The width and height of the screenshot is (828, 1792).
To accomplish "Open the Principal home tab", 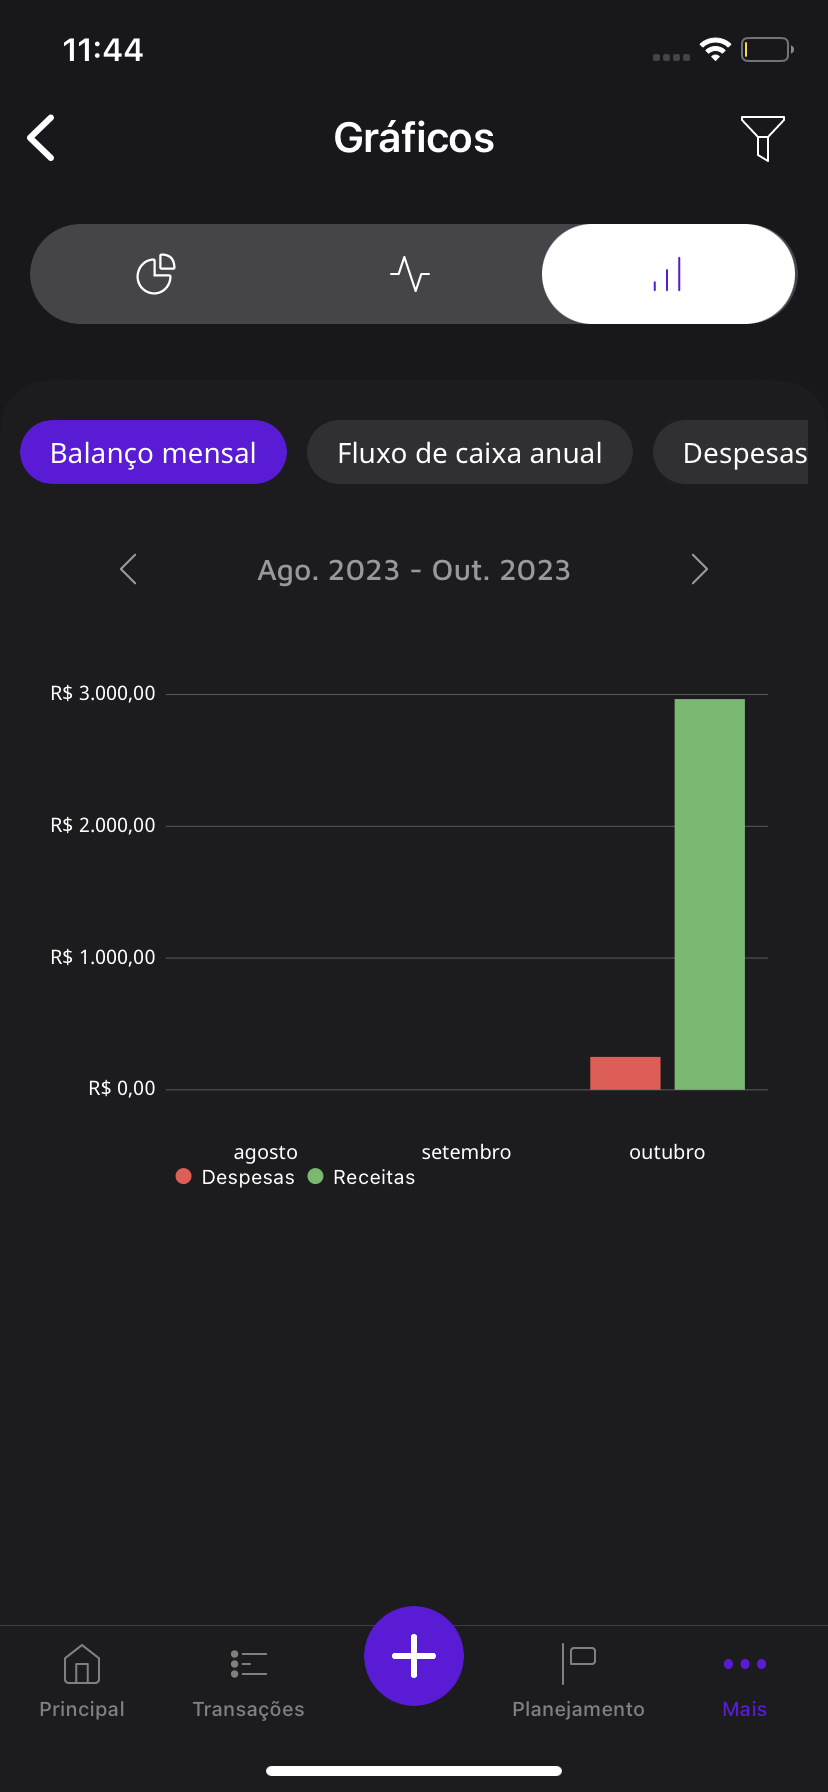I will (x=82, y=1681).
